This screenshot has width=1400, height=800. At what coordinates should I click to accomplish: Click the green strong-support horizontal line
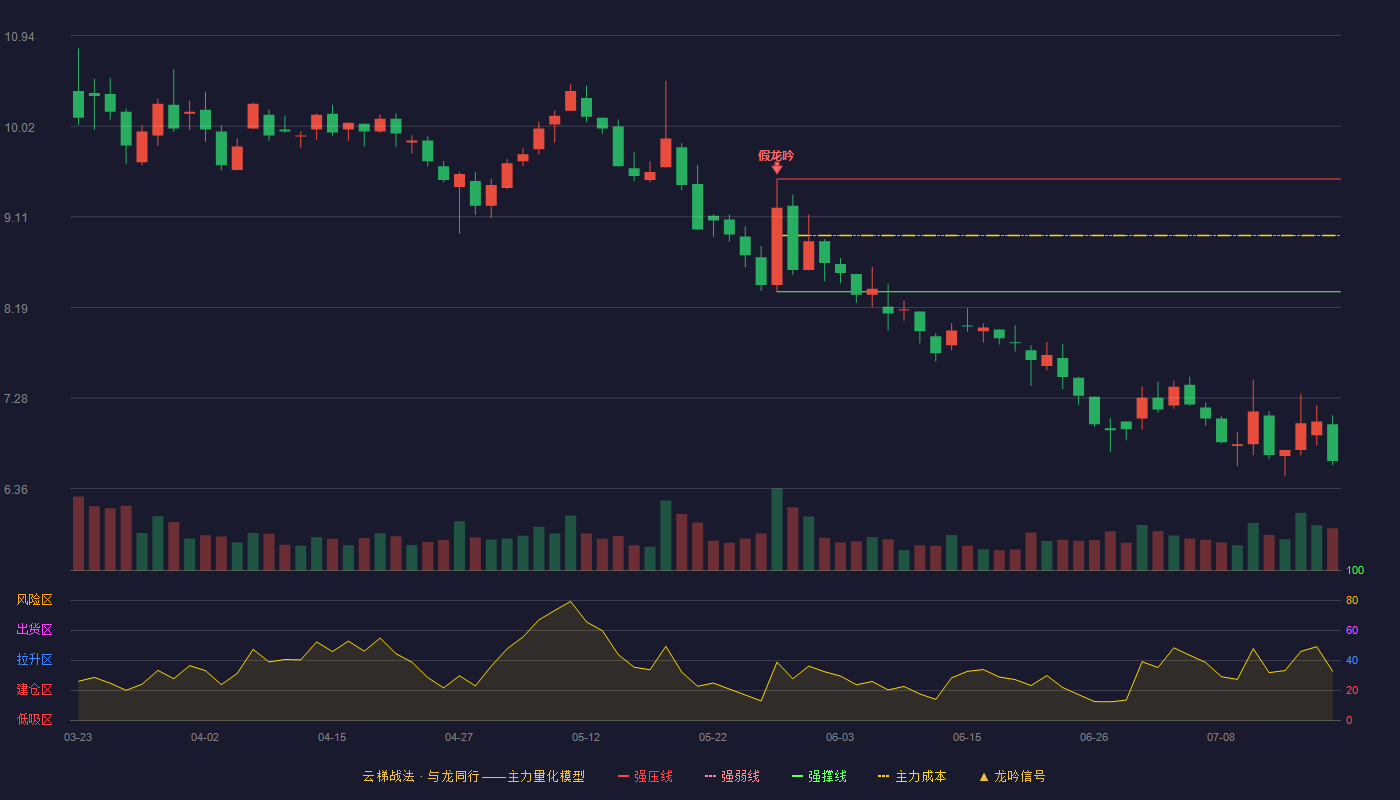pyautogui.click(x=1058, y=292)
